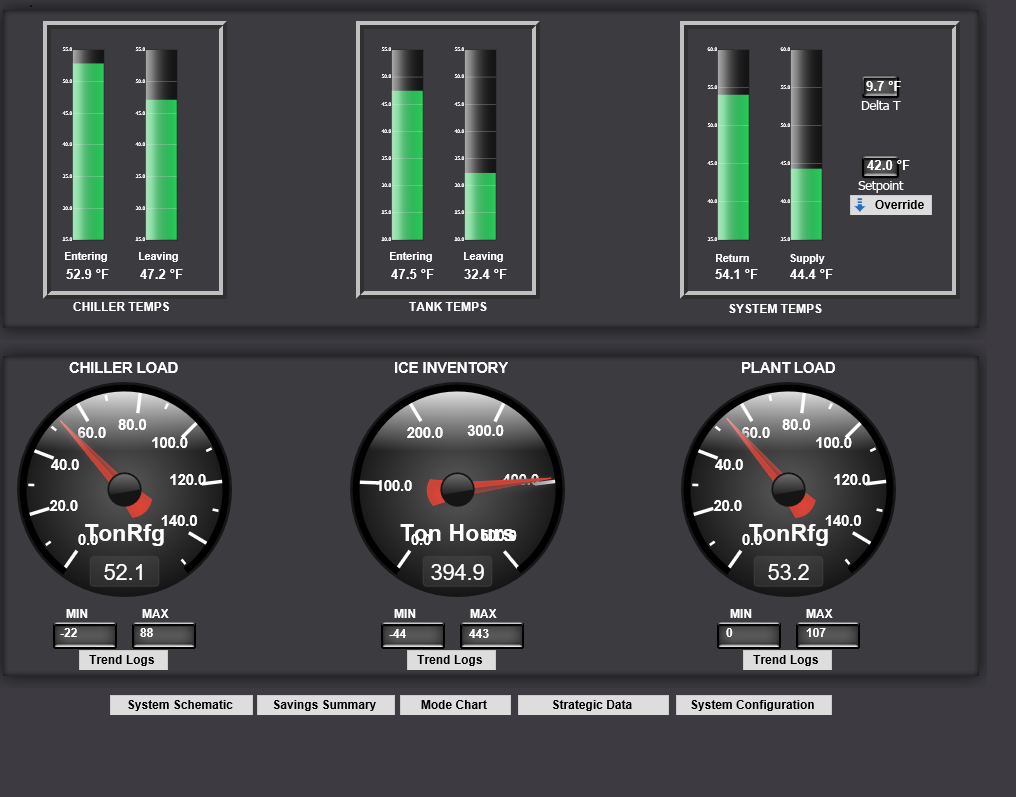The width and height of the screenshot is (1016, 797).
Task: Open the Strategic Data tab
Action: [x=592, y=704]
